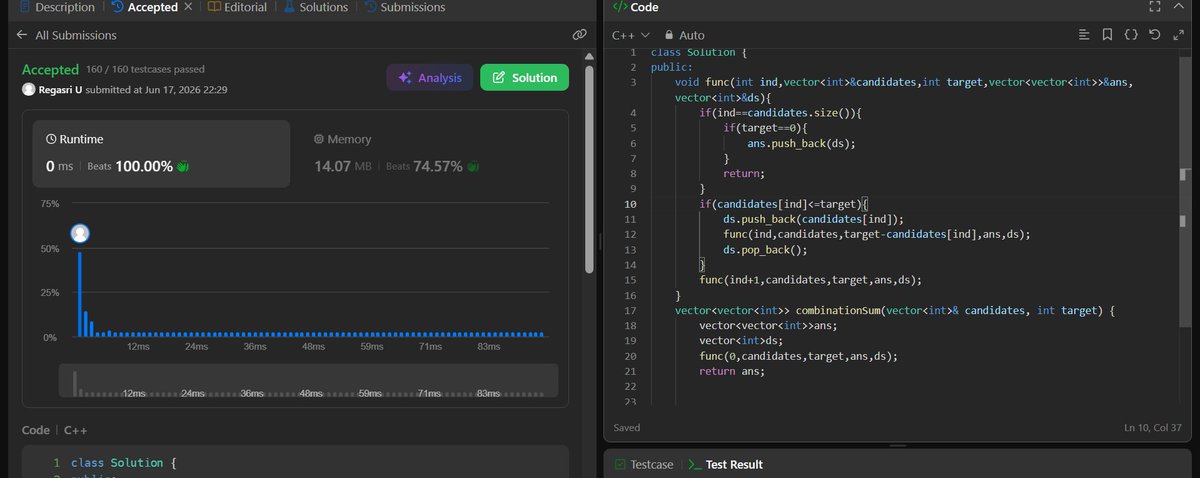Enter fullscreen via Code panel header icon

coord(1156,7)
